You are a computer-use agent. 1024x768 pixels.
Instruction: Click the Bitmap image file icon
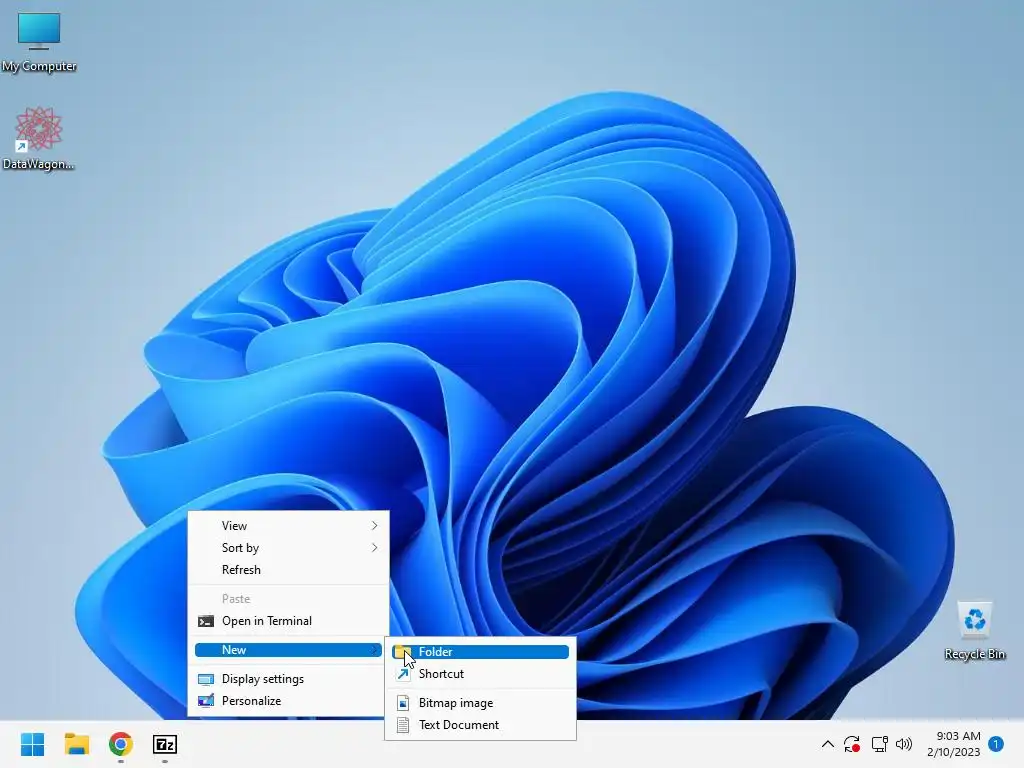tap(404, 703)
